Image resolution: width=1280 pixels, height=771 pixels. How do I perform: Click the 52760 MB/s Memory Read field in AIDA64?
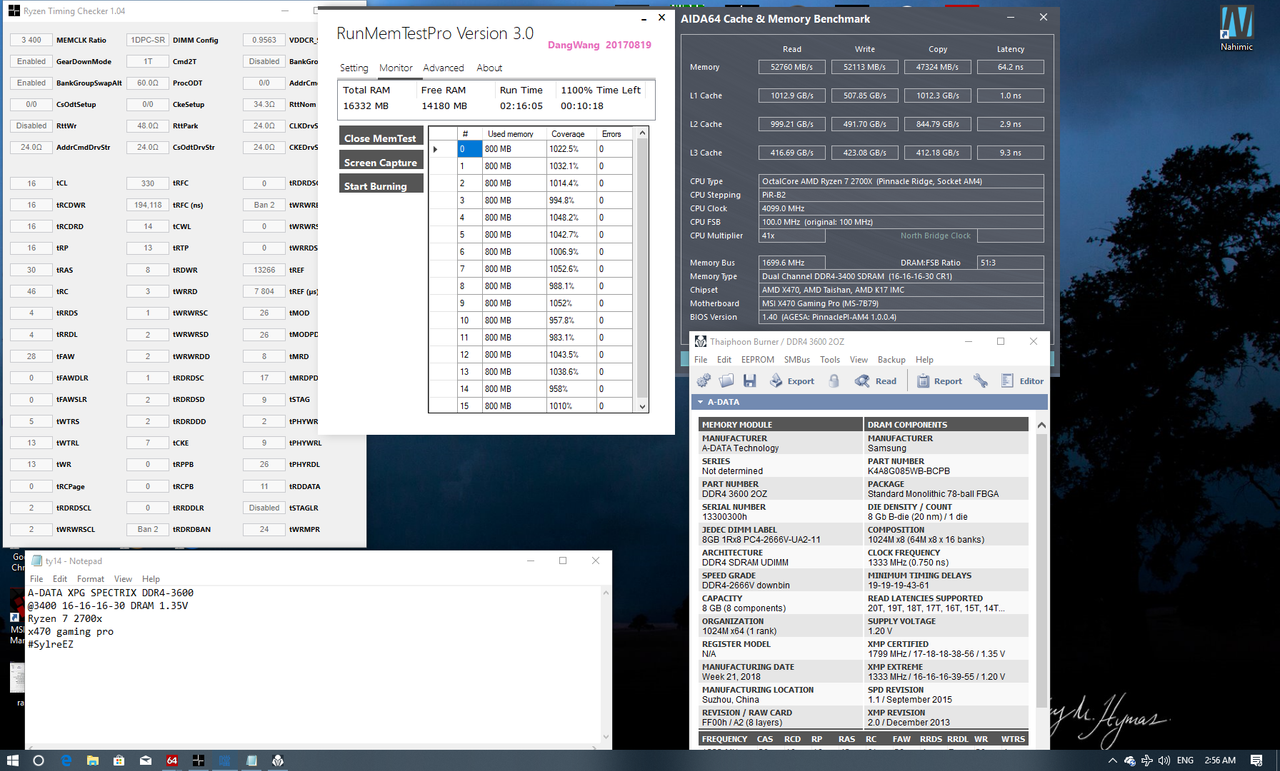[x=791, y=68]
